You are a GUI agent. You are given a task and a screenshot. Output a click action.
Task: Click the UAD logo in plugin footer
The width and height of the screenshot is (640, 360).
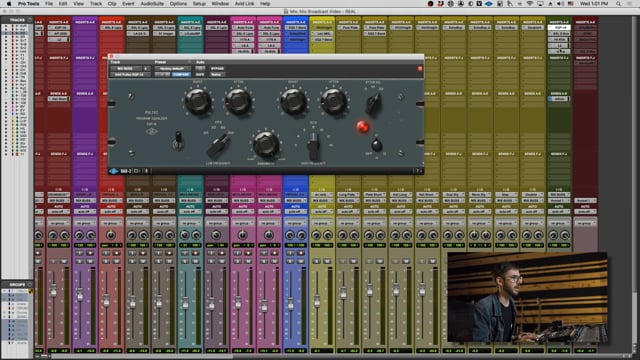pos(114,171)
